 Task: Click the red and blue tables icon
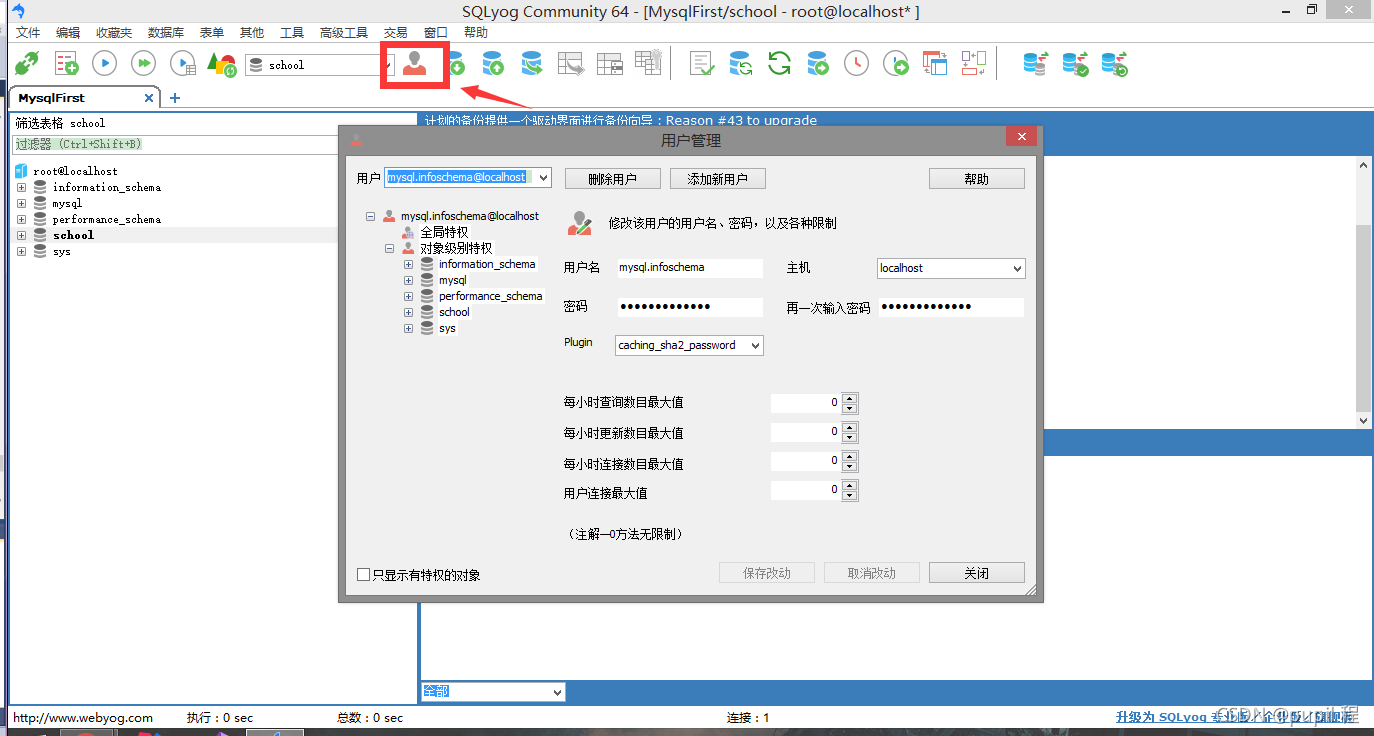click(934, 64)
